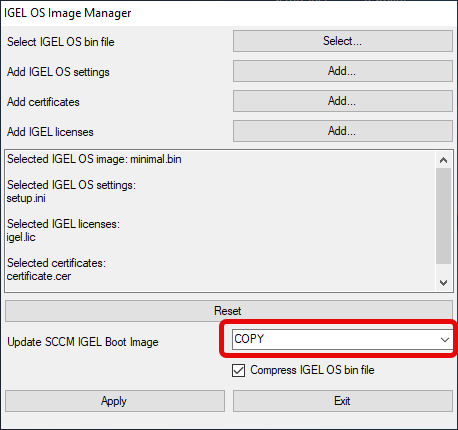The height and width of the screenshot is (430, 458).
Task: Uncheck Compress IGEL OS bin file
Action: point(238,370)
